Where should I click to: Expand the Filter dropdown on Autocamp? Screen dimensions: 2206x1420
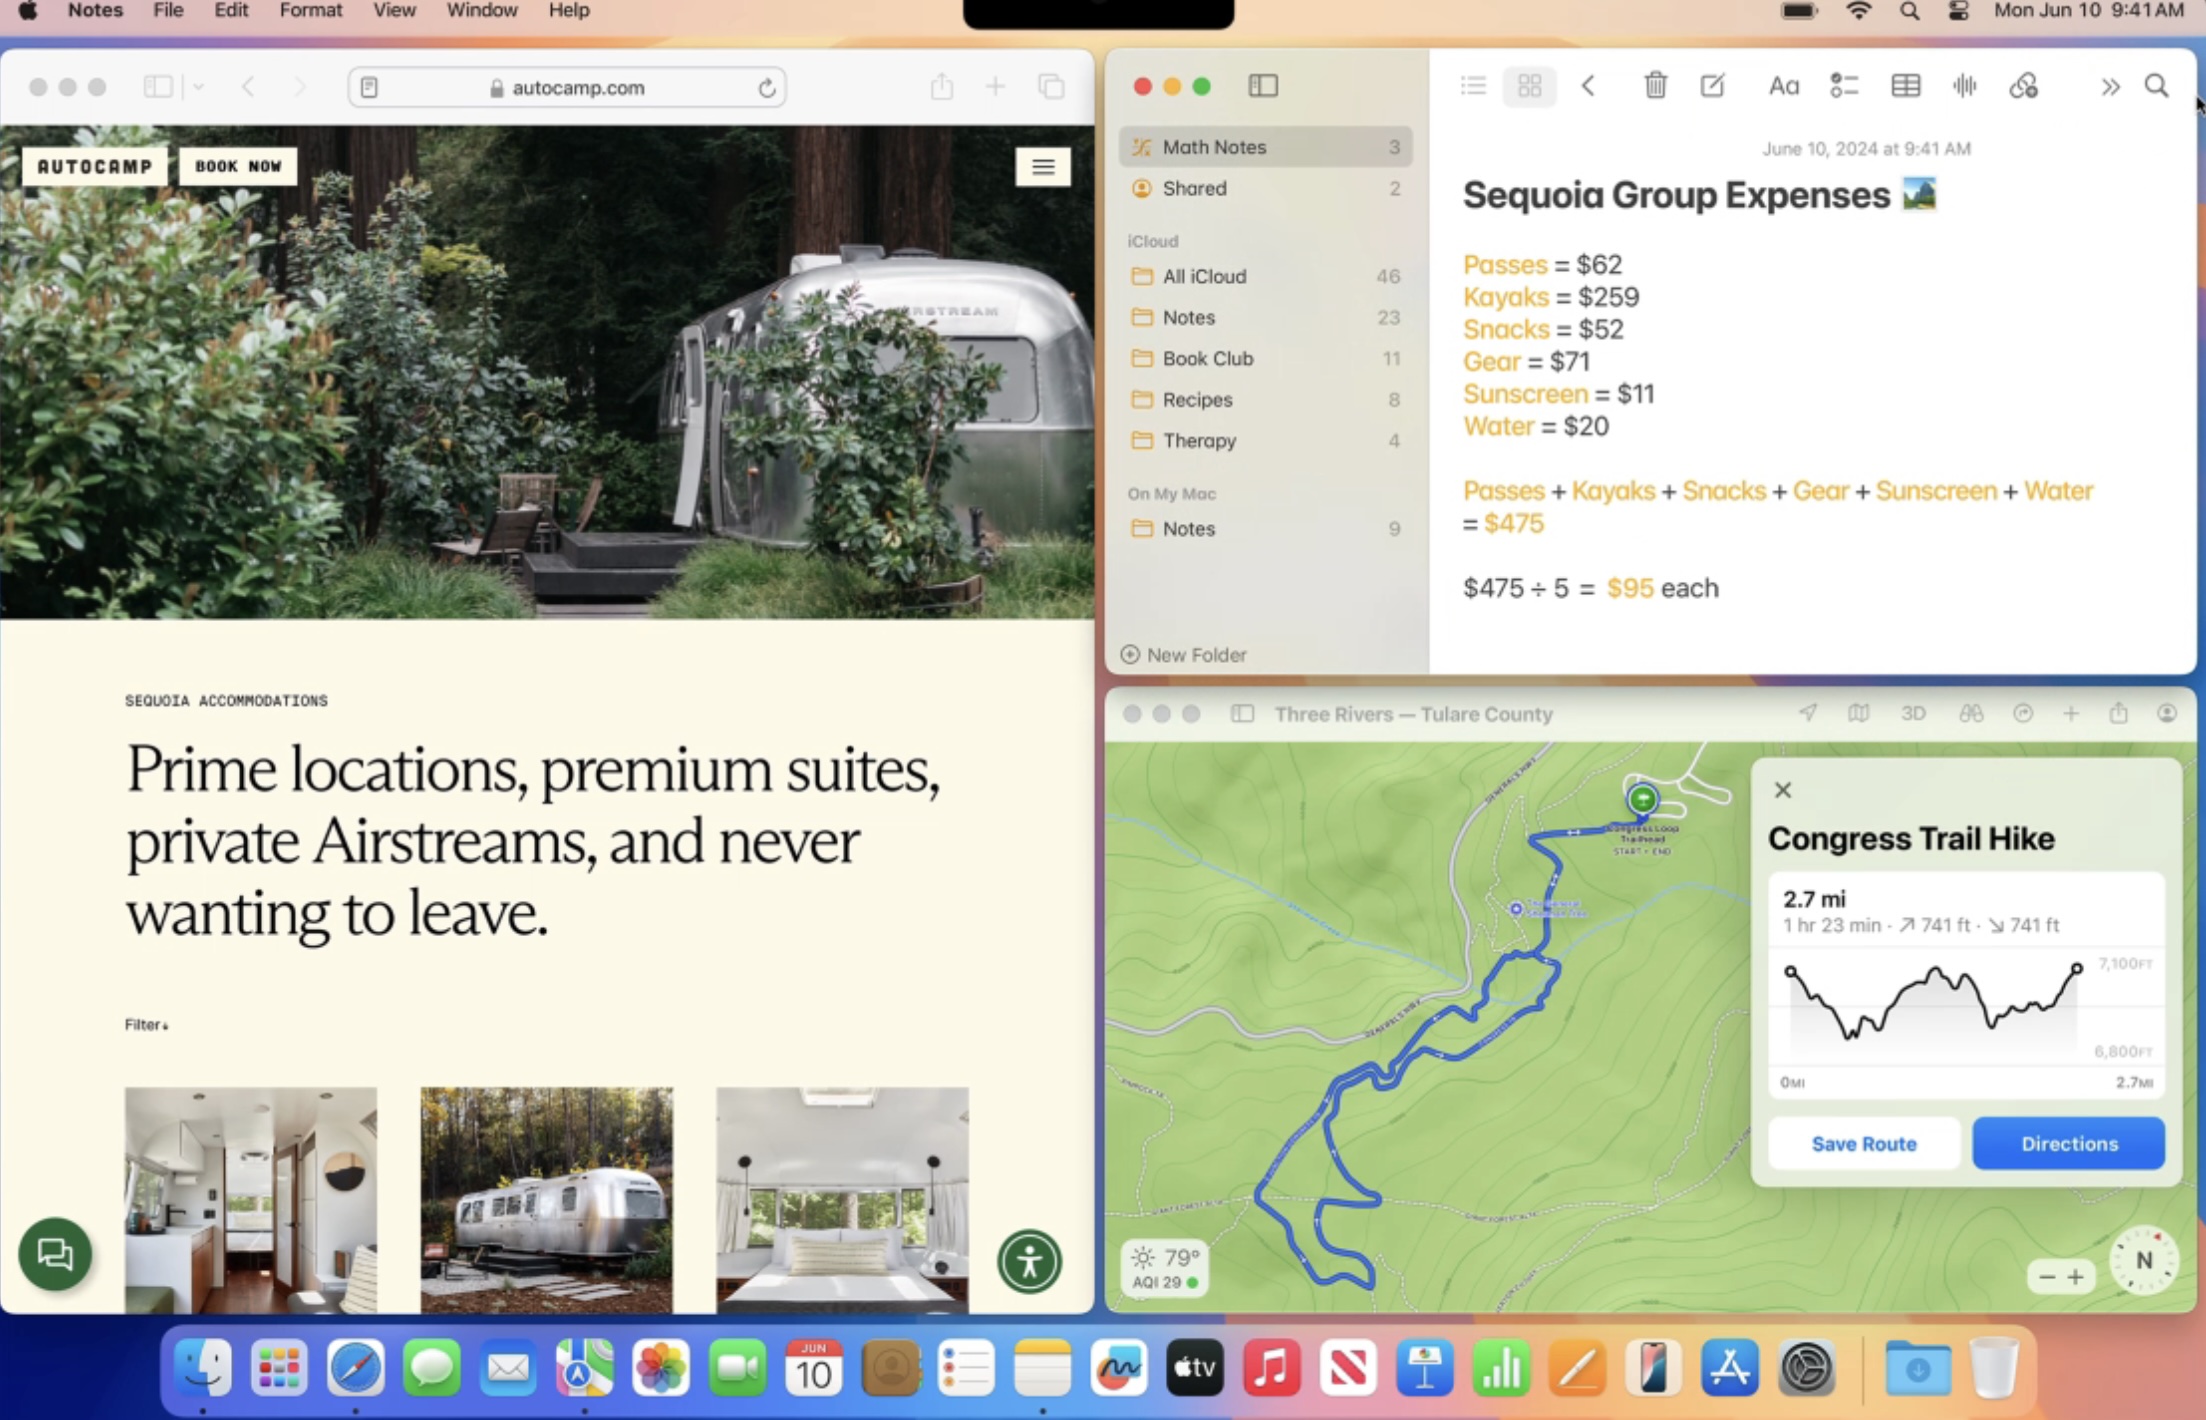click(x=146, y=1025)
